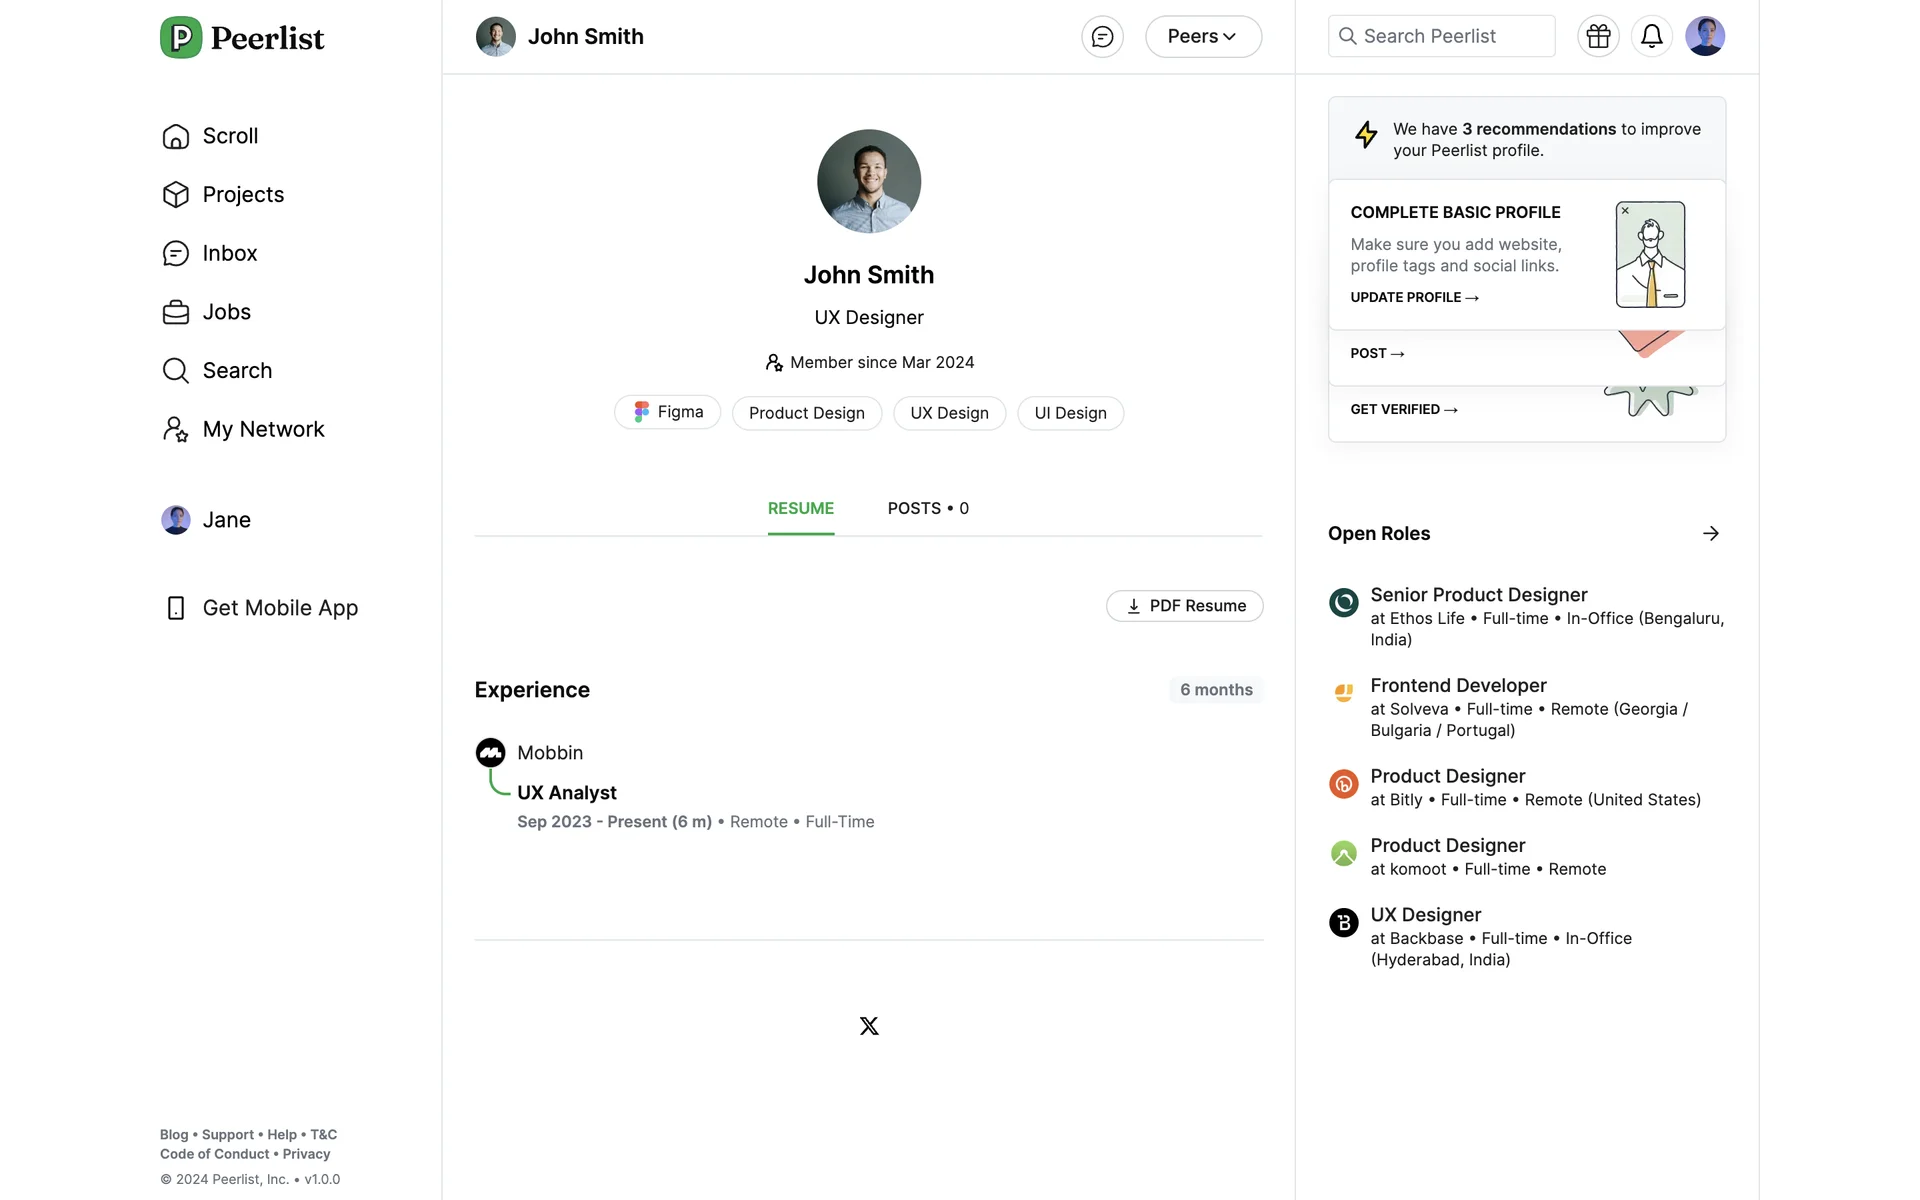Click the UPDATE PROFILE link
This screenshot has height=1200, width=1920.
[x=1413, y=298]
